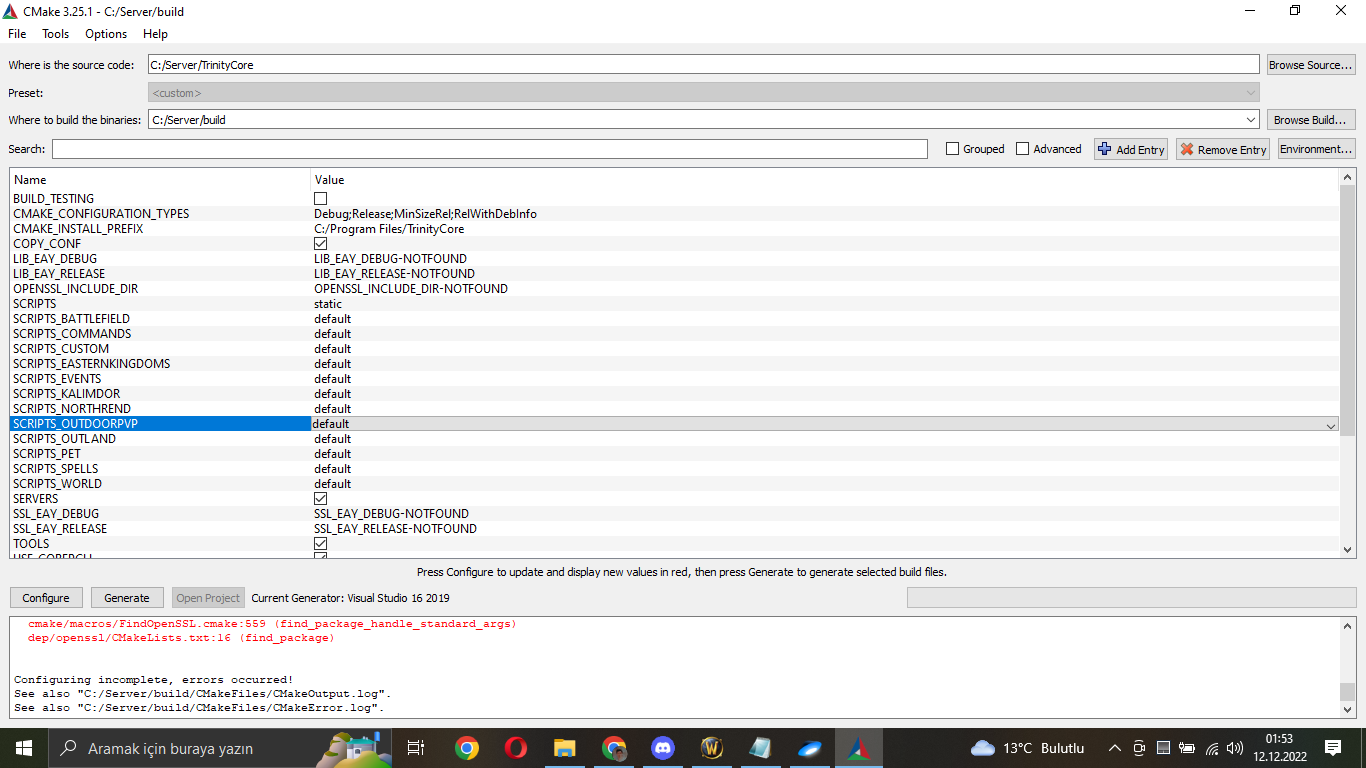Expand the SCRIPTS_OUTDOORPVP value dropdown

(x=1330, y=425)
